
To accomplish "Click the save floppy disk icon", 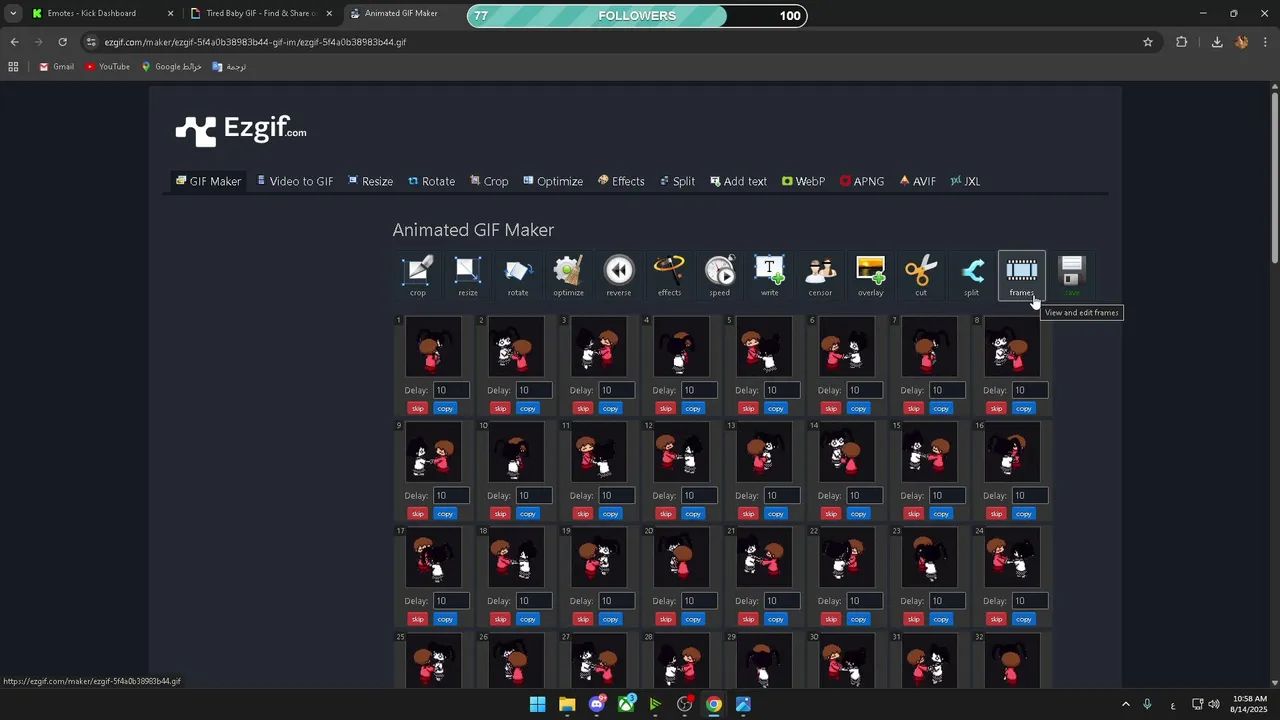I will (1072, 275).
